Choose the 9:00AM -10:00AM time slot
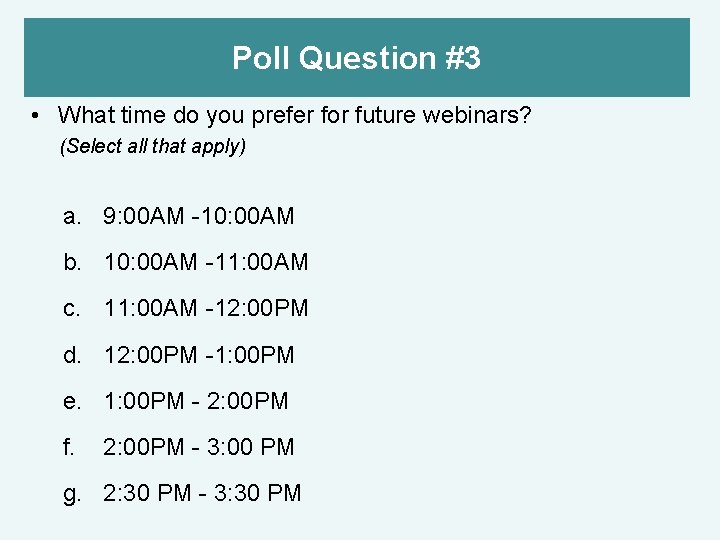This screenshot has height=540, width=720. [198, 216]
